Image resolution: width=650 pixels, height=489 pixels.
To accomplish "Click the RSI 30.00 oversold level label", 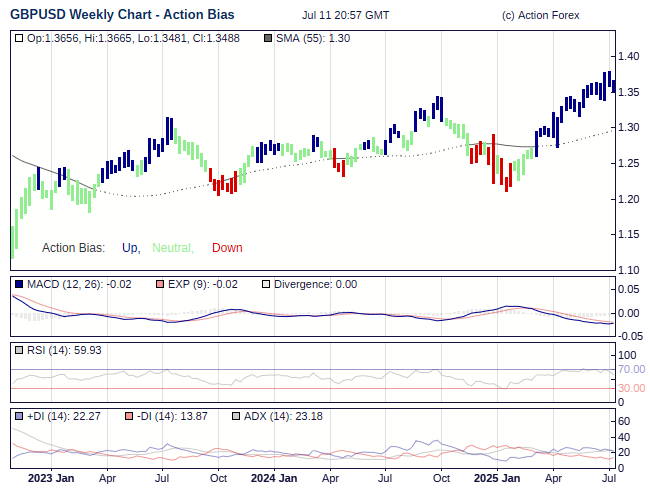I will pyautogui.click(x=631, y=388).
